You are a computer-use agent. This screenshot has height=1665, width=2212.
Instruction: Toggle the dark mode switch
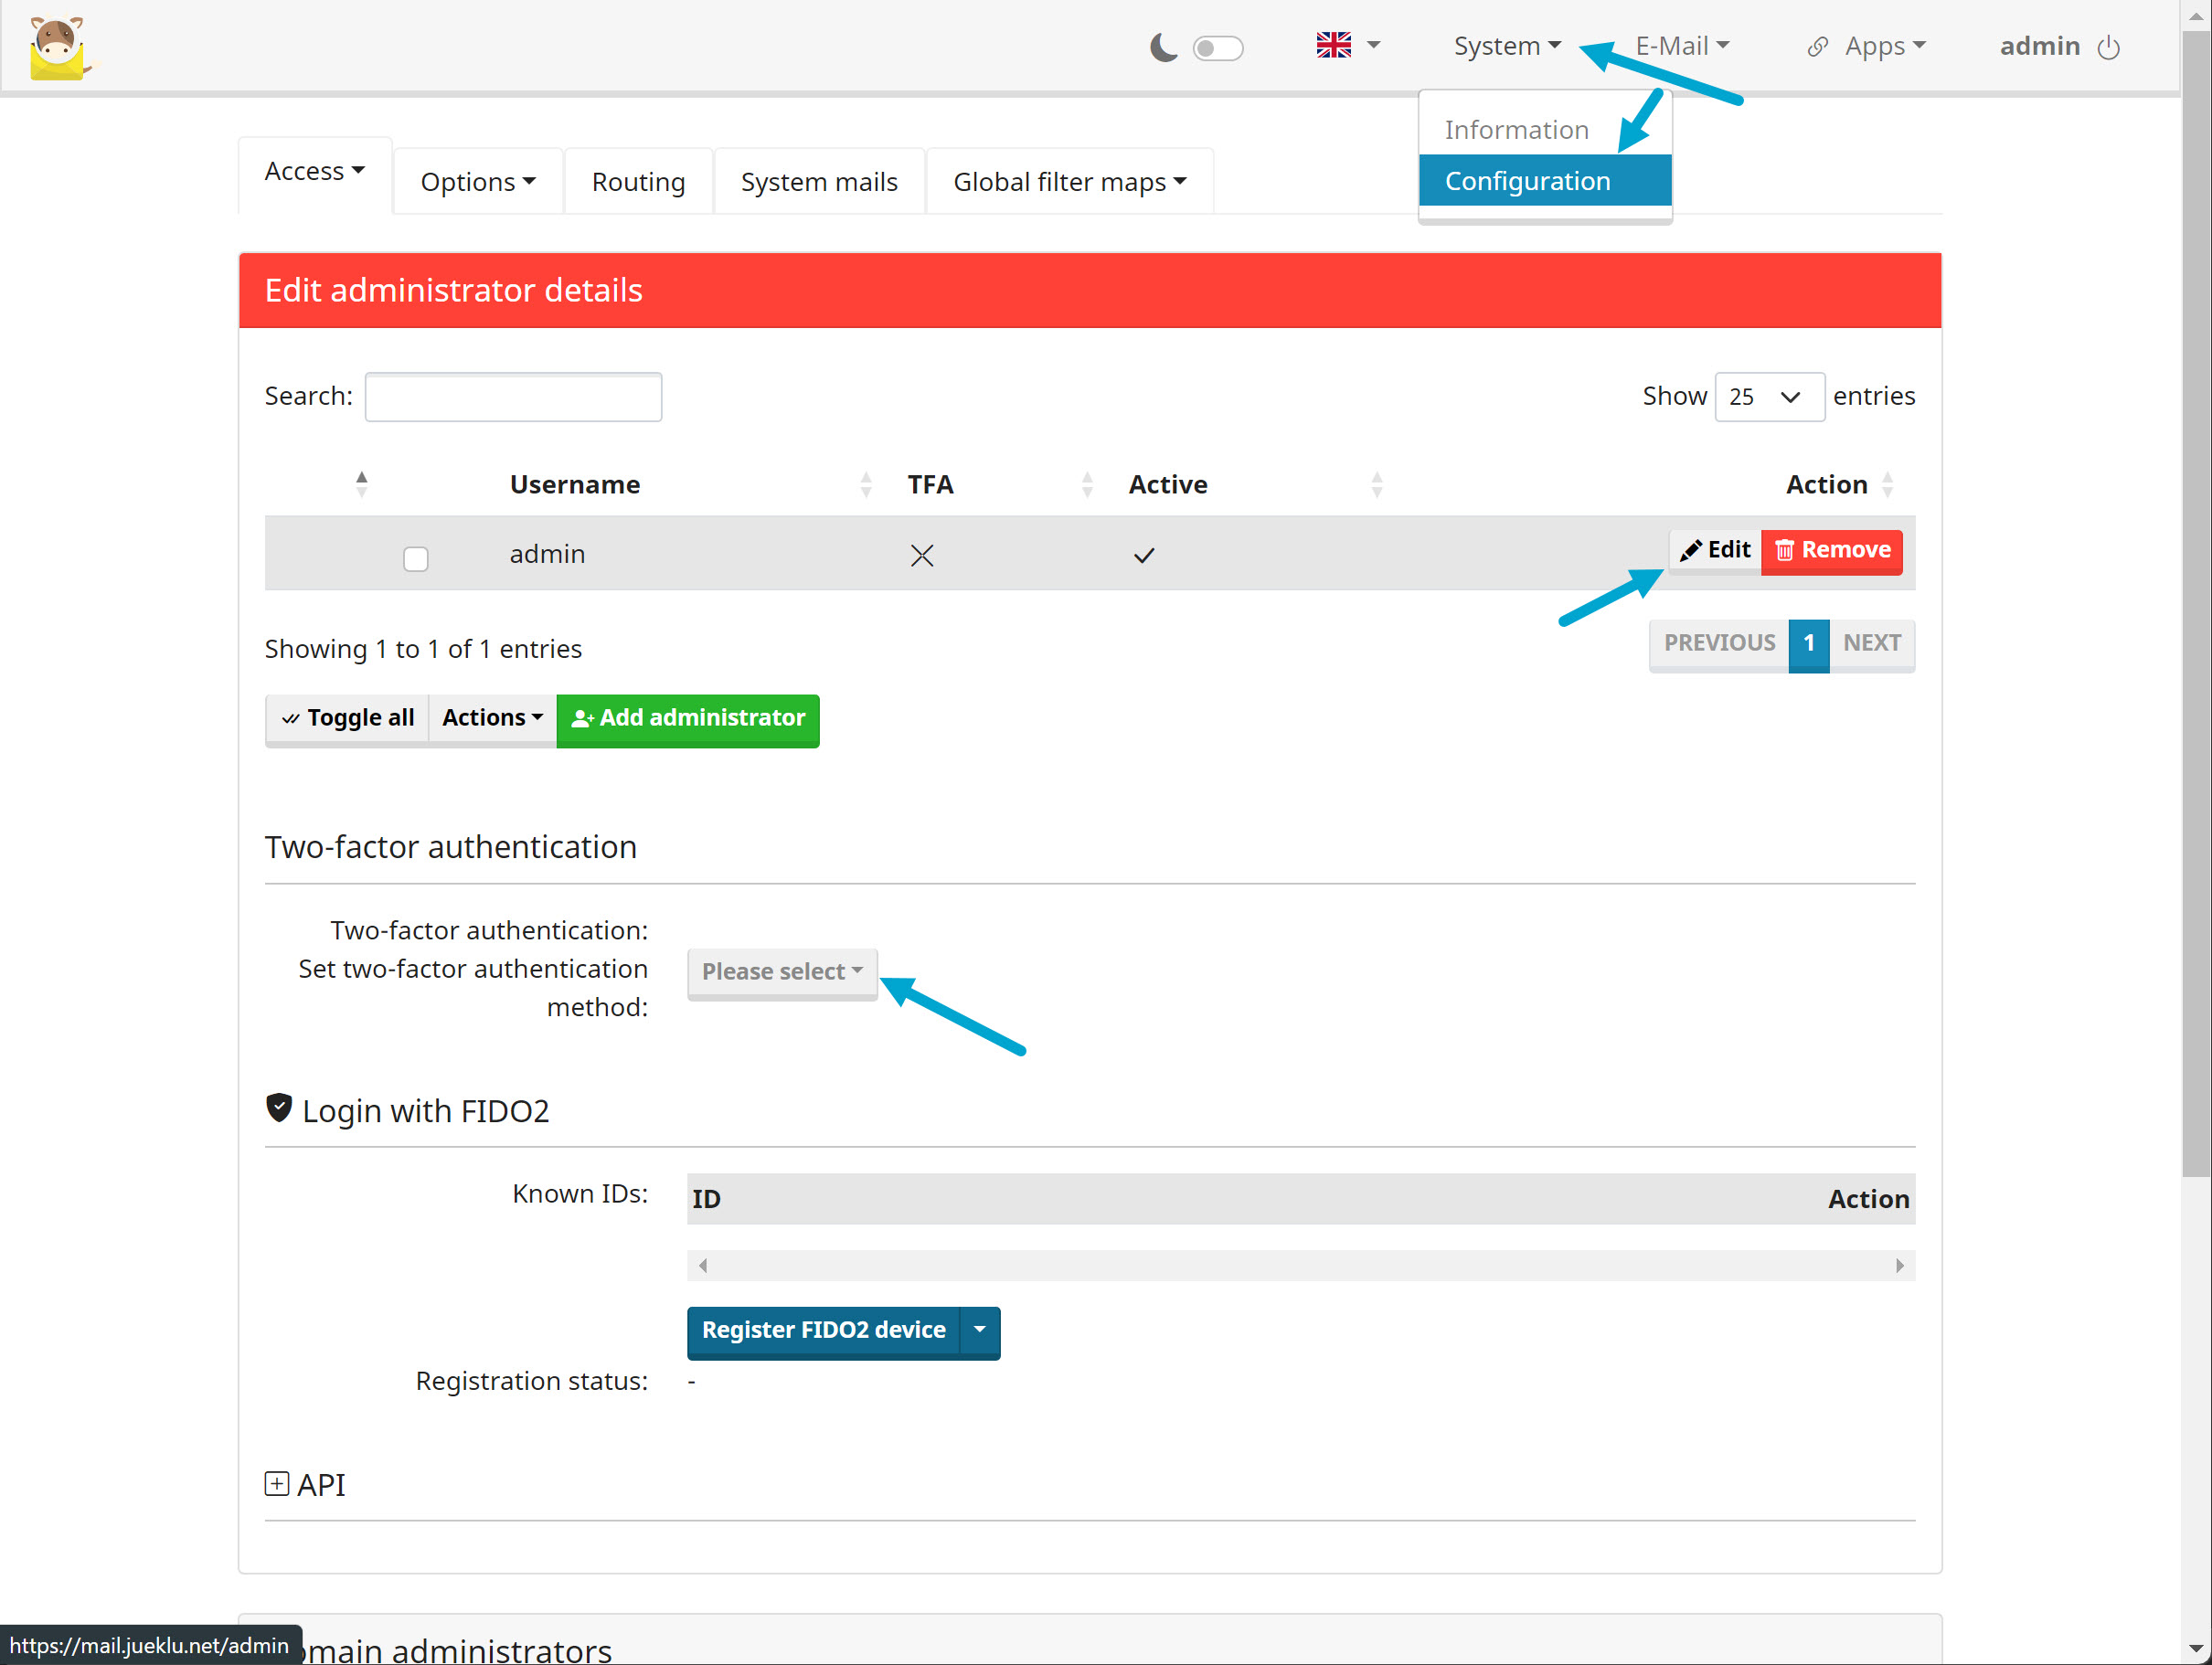[x=1217, y=48]
